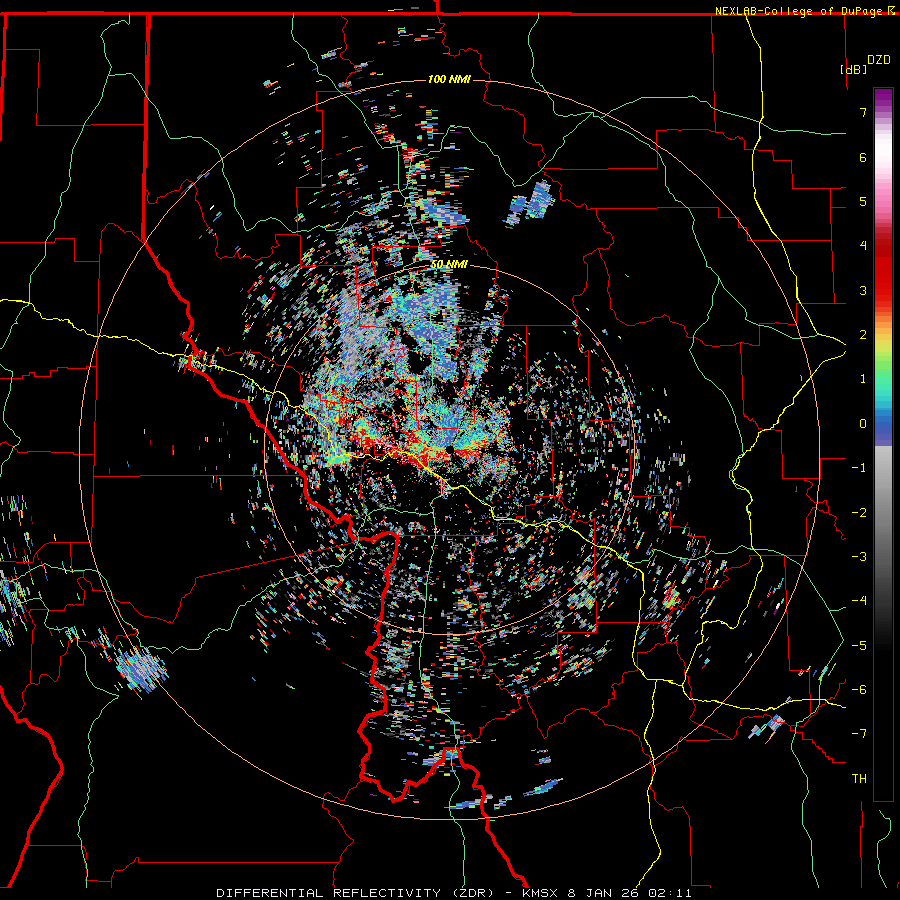
Task: Click the -6 value on color scale
Action: pos(859,689)
